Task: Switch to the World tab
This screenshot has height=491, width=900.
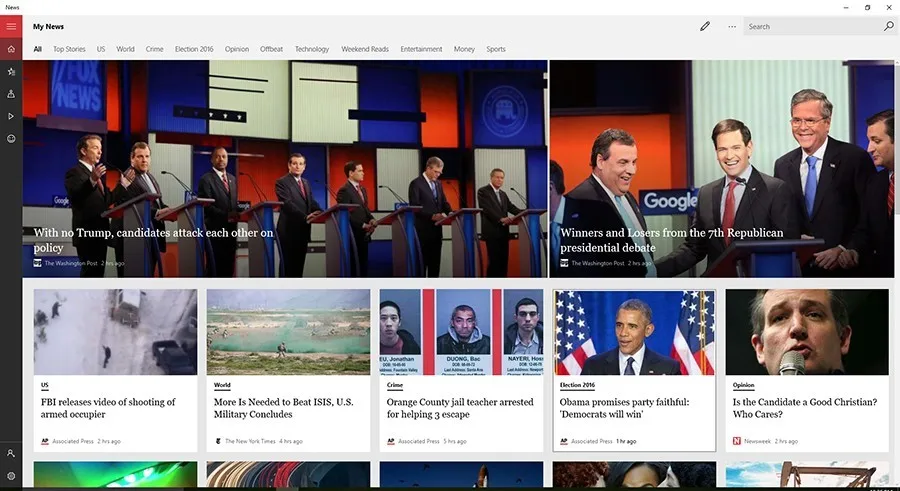Action: 125,49
